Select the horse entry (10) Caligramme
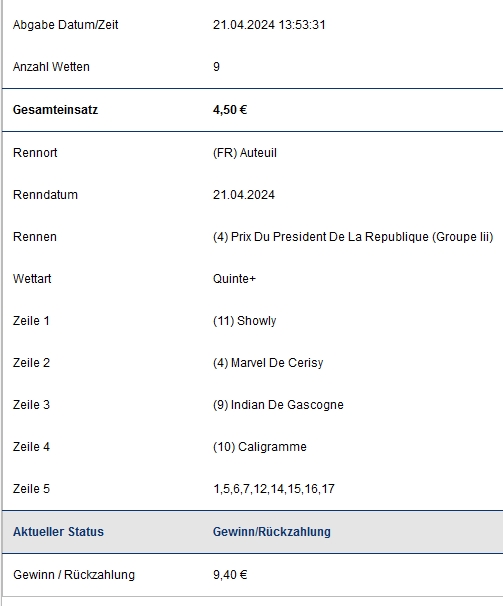The height and width of the screenshot is (606, 503). pos(260,447)
